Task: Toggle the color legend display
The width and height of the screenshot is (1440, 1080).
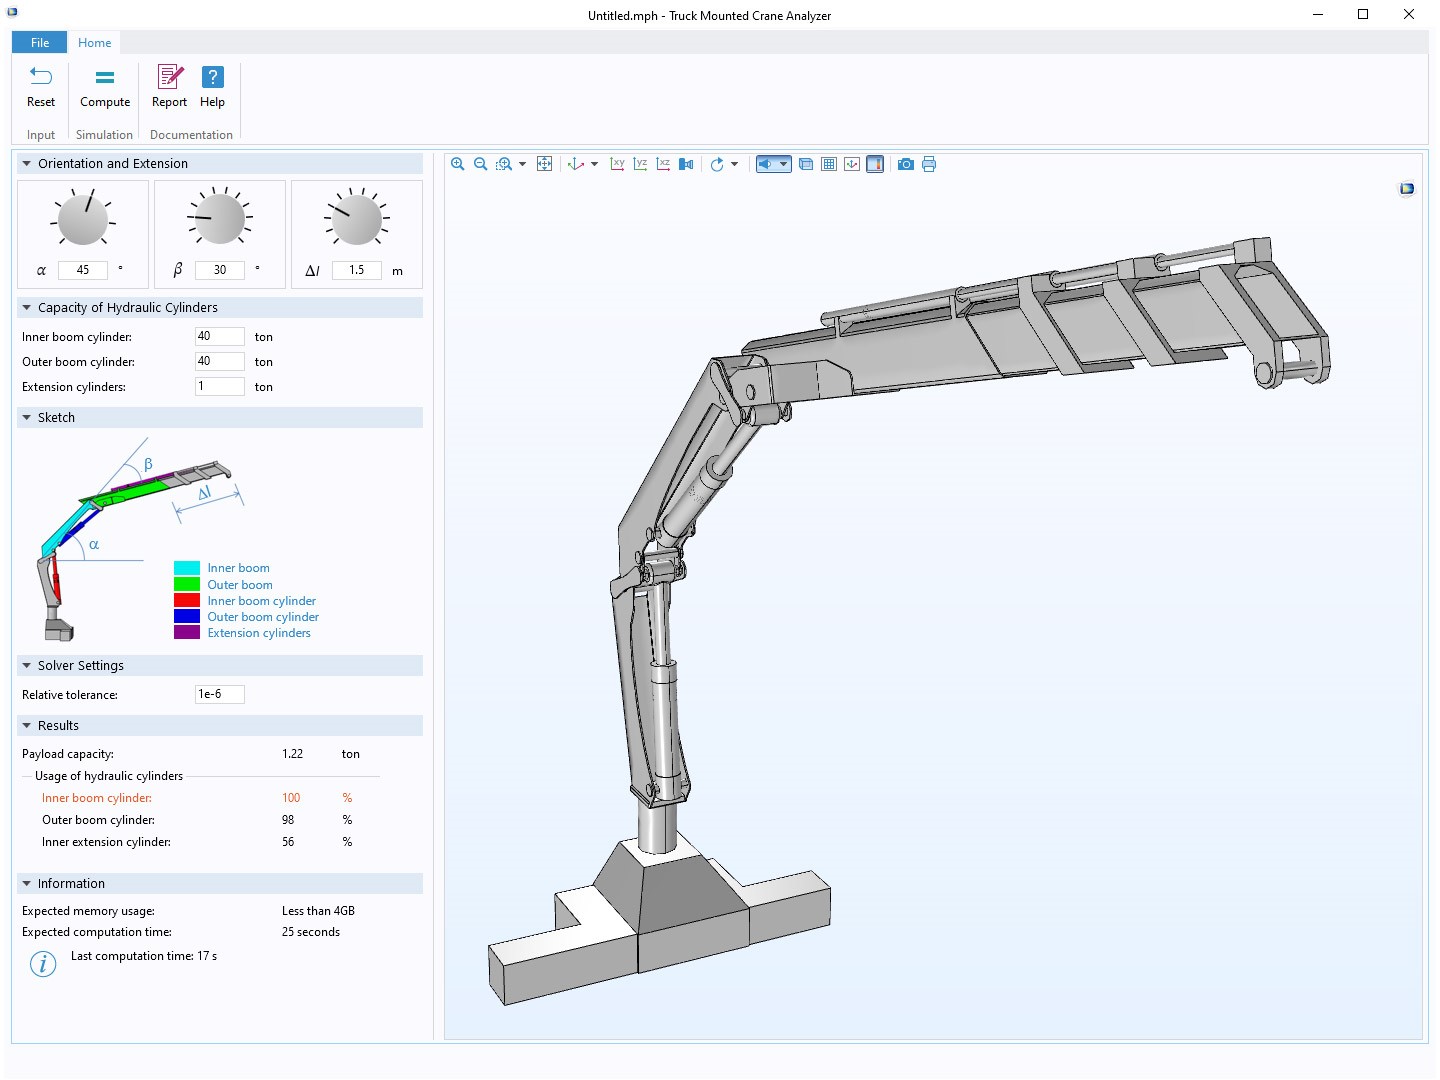Action: pyautogui.click(x=875, y=164)
